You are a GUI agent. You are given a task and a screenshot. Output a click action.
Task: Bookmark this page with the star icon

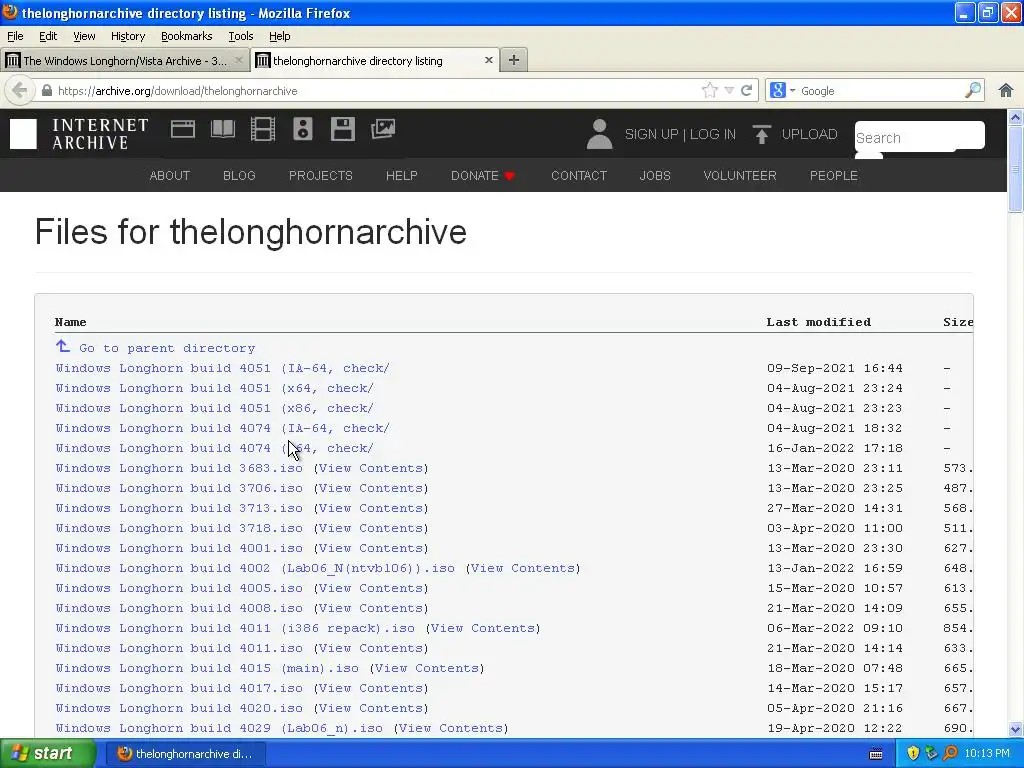(x=709, y=91)
